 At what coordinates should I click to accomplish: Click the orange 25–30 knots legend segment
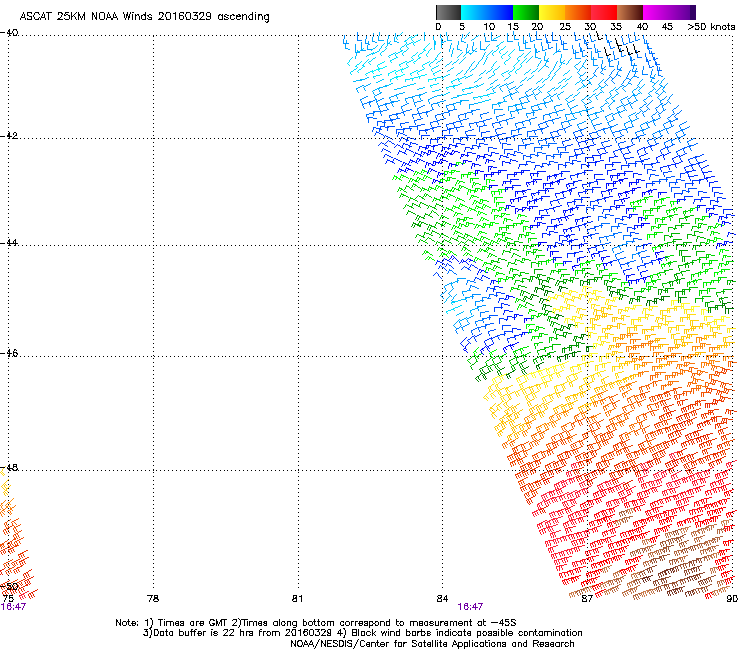578,12
